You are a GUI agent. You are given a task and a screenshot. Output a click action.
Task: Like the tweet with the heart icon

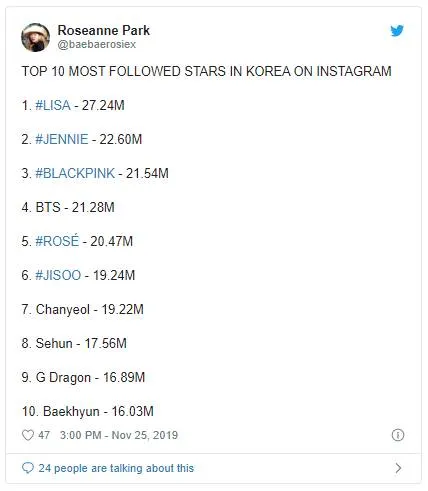[28, 435]
